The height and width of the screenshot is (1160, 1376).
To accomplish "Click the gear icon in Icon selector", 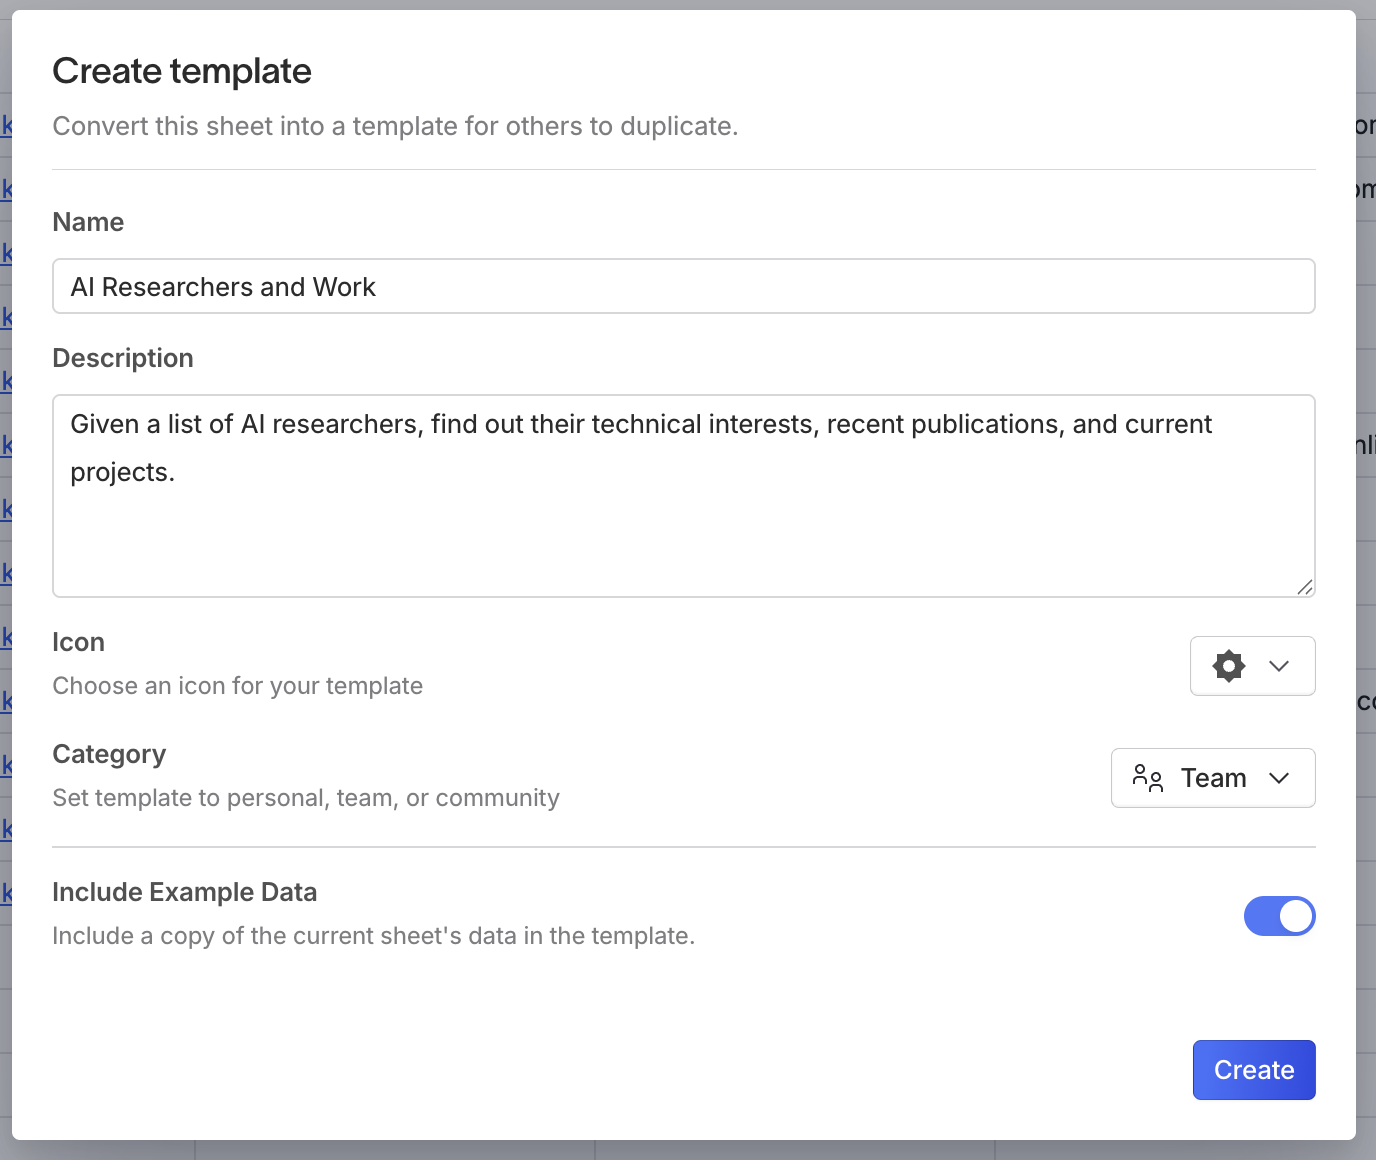I will (x=1228, y=666).
